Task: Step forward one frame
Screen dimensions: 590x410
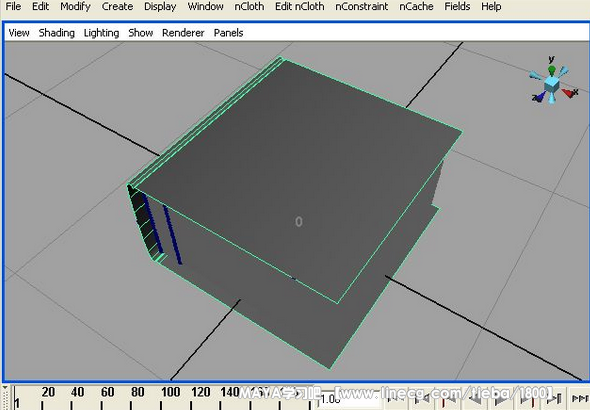Action: [x=555, y=398]
